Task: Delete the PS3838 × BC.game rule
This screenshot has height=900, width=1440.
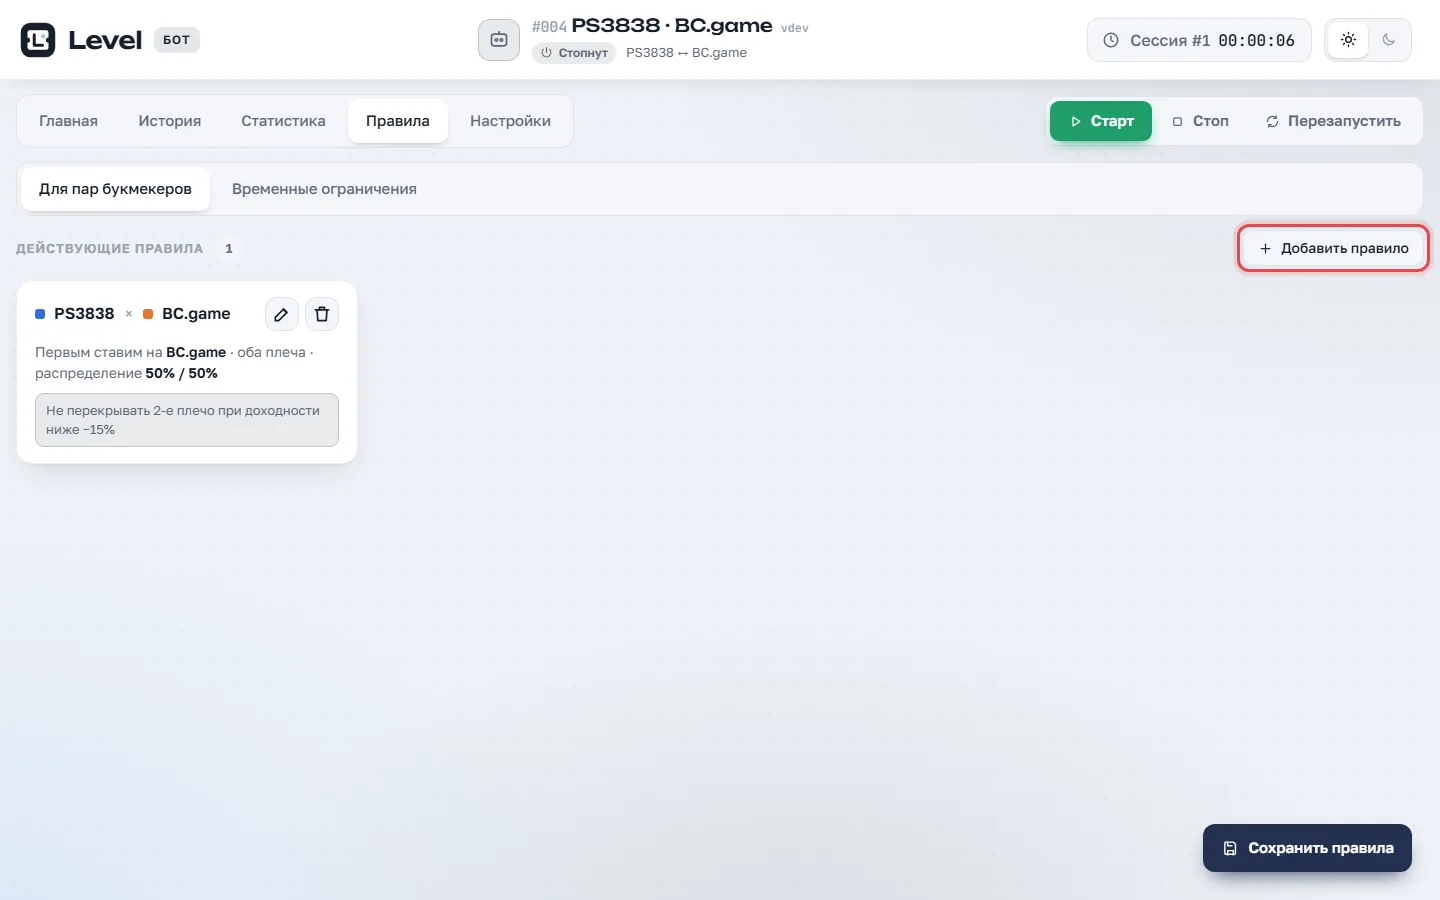Action: (x=322, y=314)
